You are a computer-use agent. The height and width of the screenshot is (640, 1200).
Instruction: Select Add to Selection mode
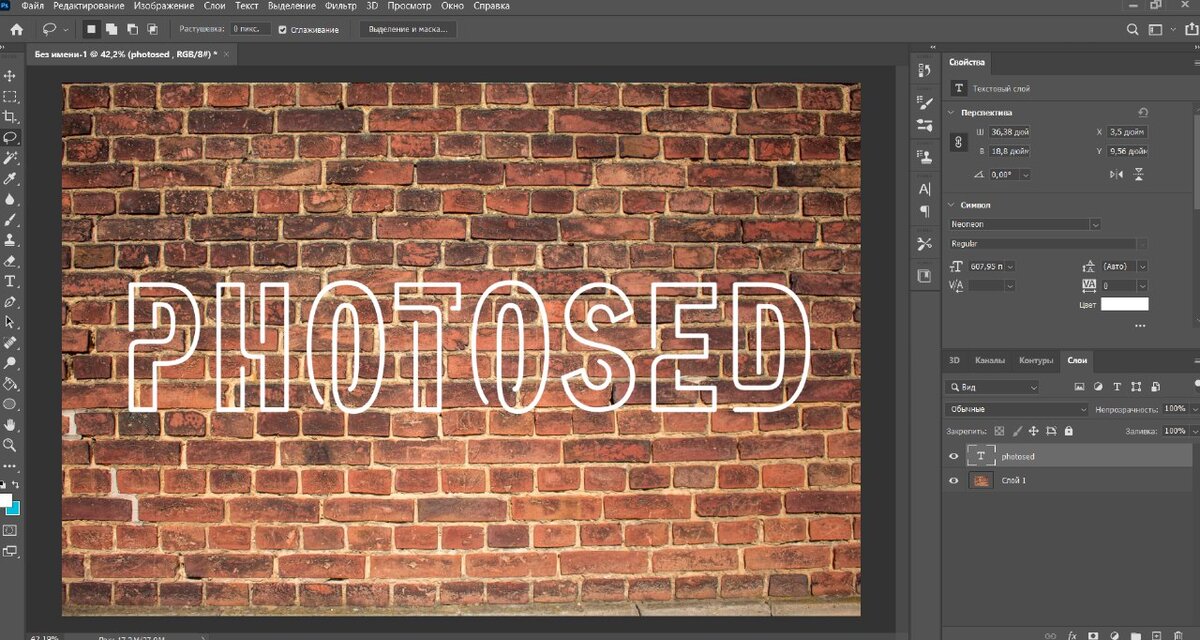point(112,30)
